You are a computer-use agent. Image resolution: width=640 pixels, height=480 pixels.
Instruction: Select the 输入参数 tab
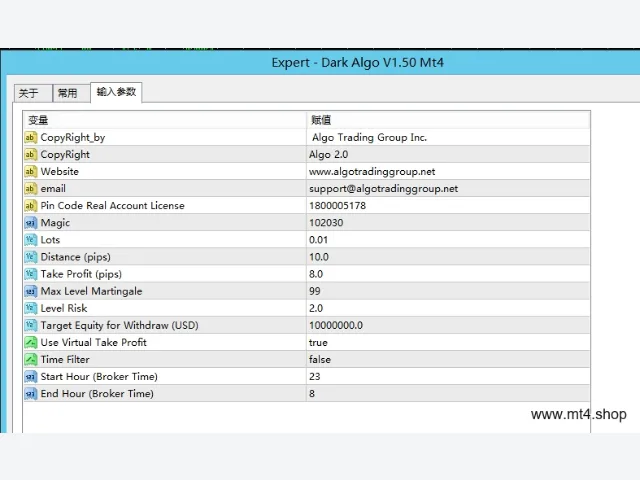click(x=116, y=92)
